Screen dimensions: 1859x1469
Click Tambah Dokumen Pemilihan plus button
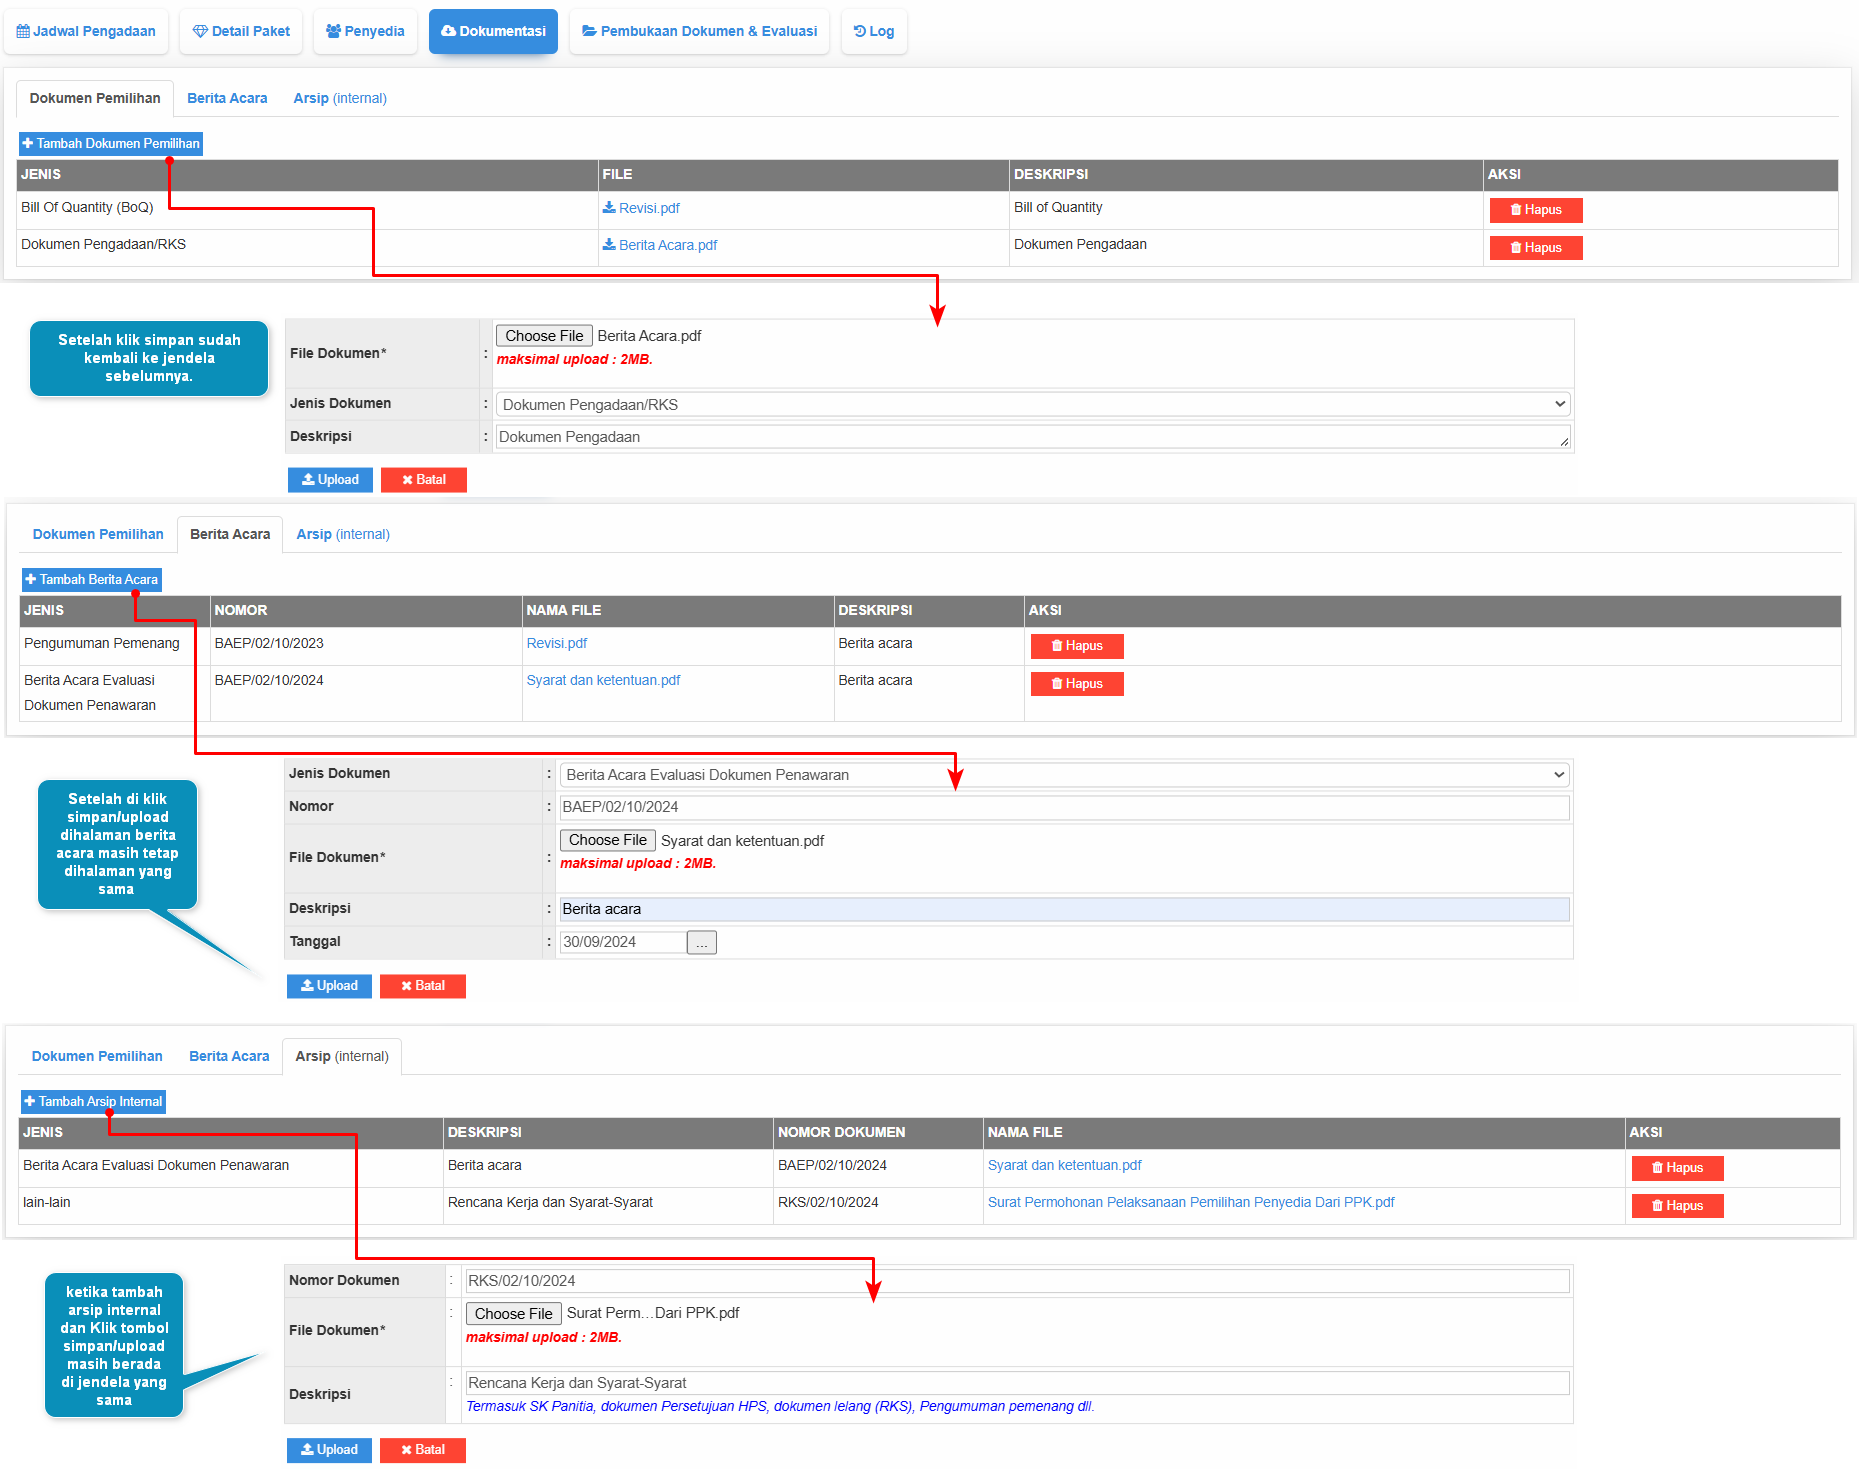tap(111, 144)
